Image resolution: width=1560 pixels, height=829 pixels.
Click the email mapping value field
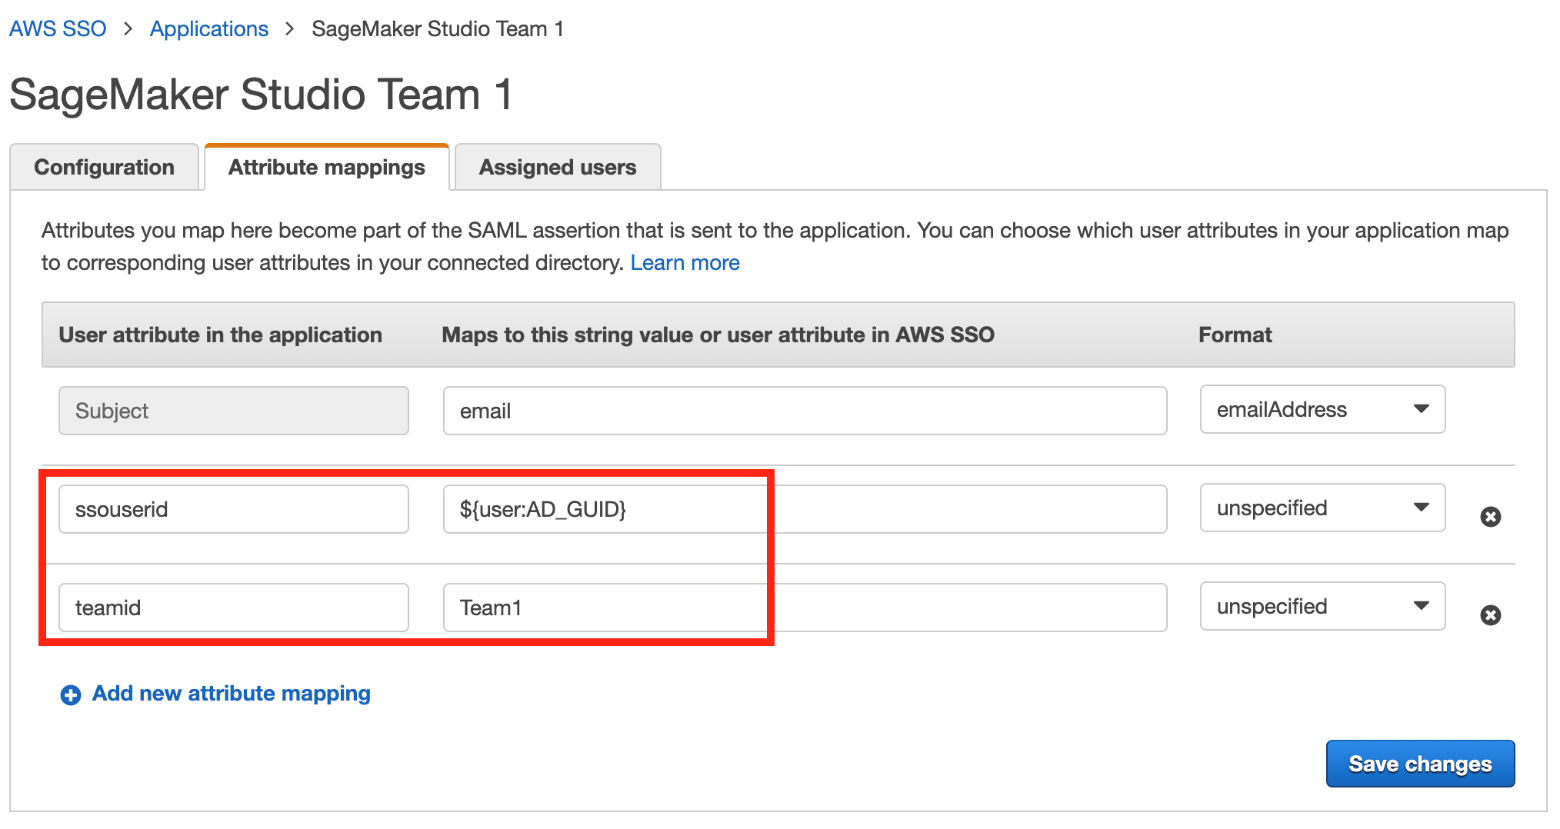pyautogui.click(x=804, y=411)
